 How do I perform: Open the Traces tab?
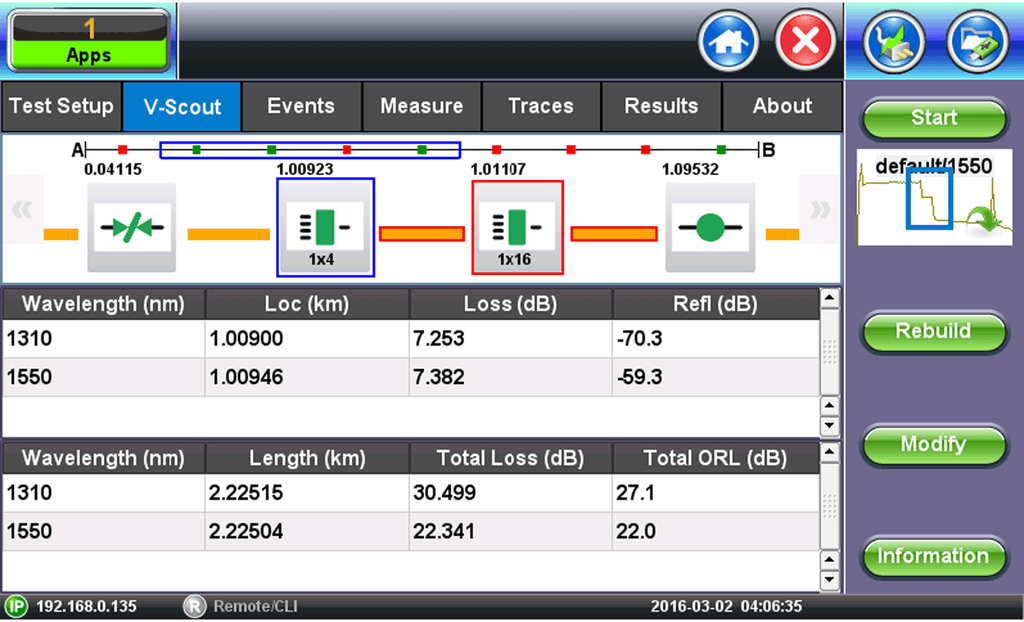(541, 107)
